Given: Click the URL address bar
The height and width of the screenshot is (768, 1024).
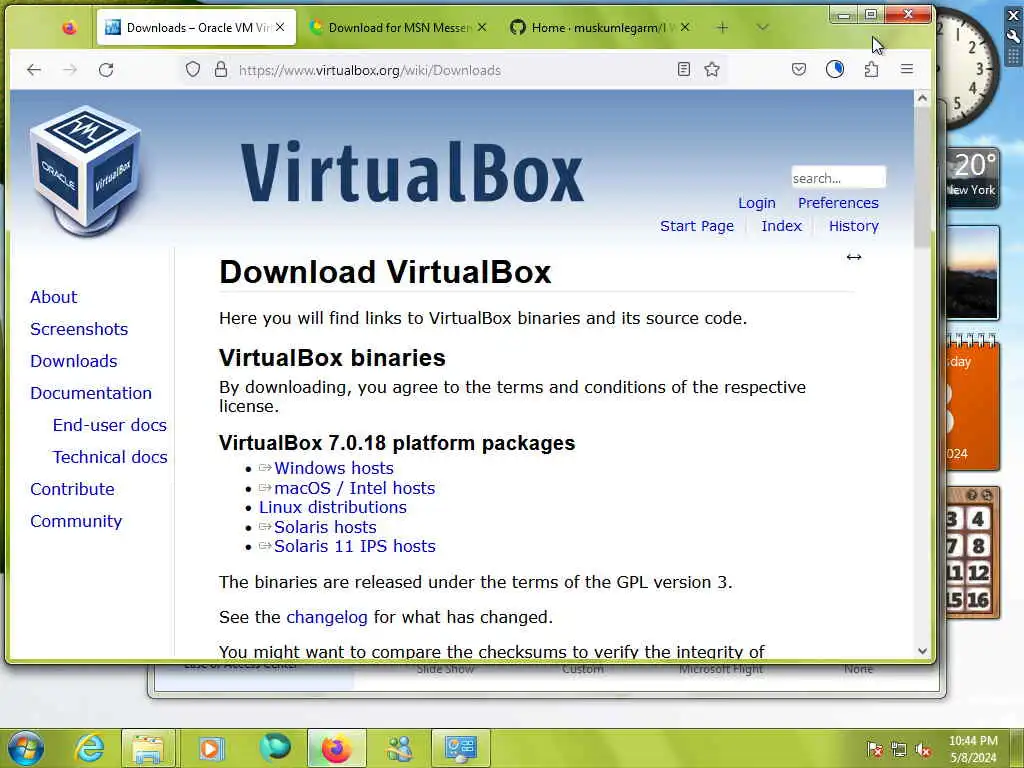Looking at the screenshot, I should point(451,70).
